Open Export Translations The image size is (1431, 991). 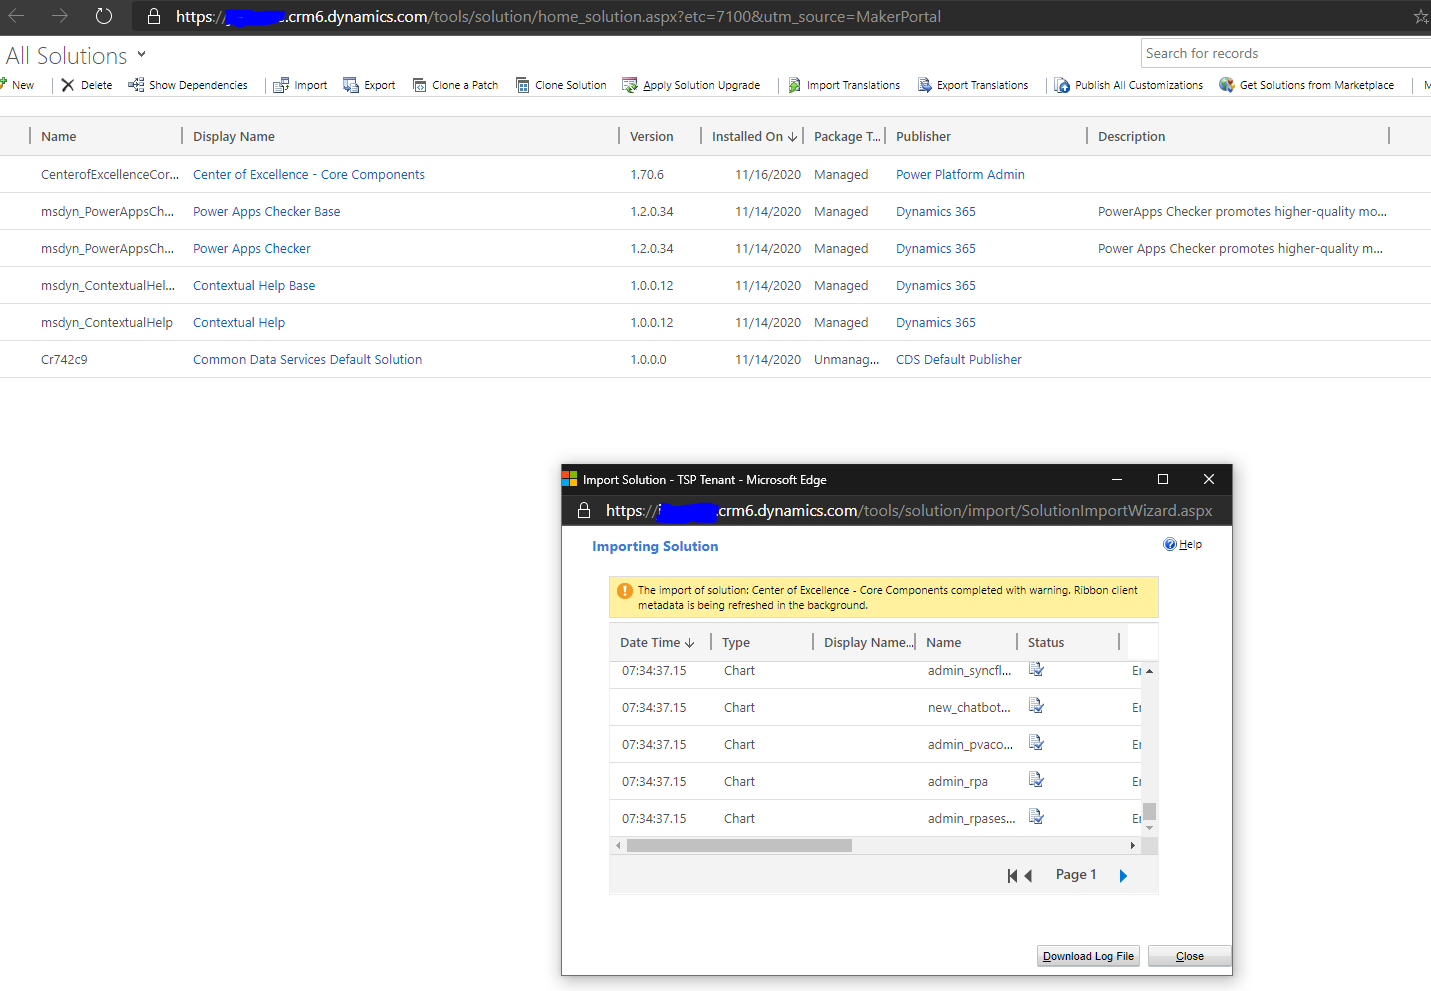tap(974, 85)
